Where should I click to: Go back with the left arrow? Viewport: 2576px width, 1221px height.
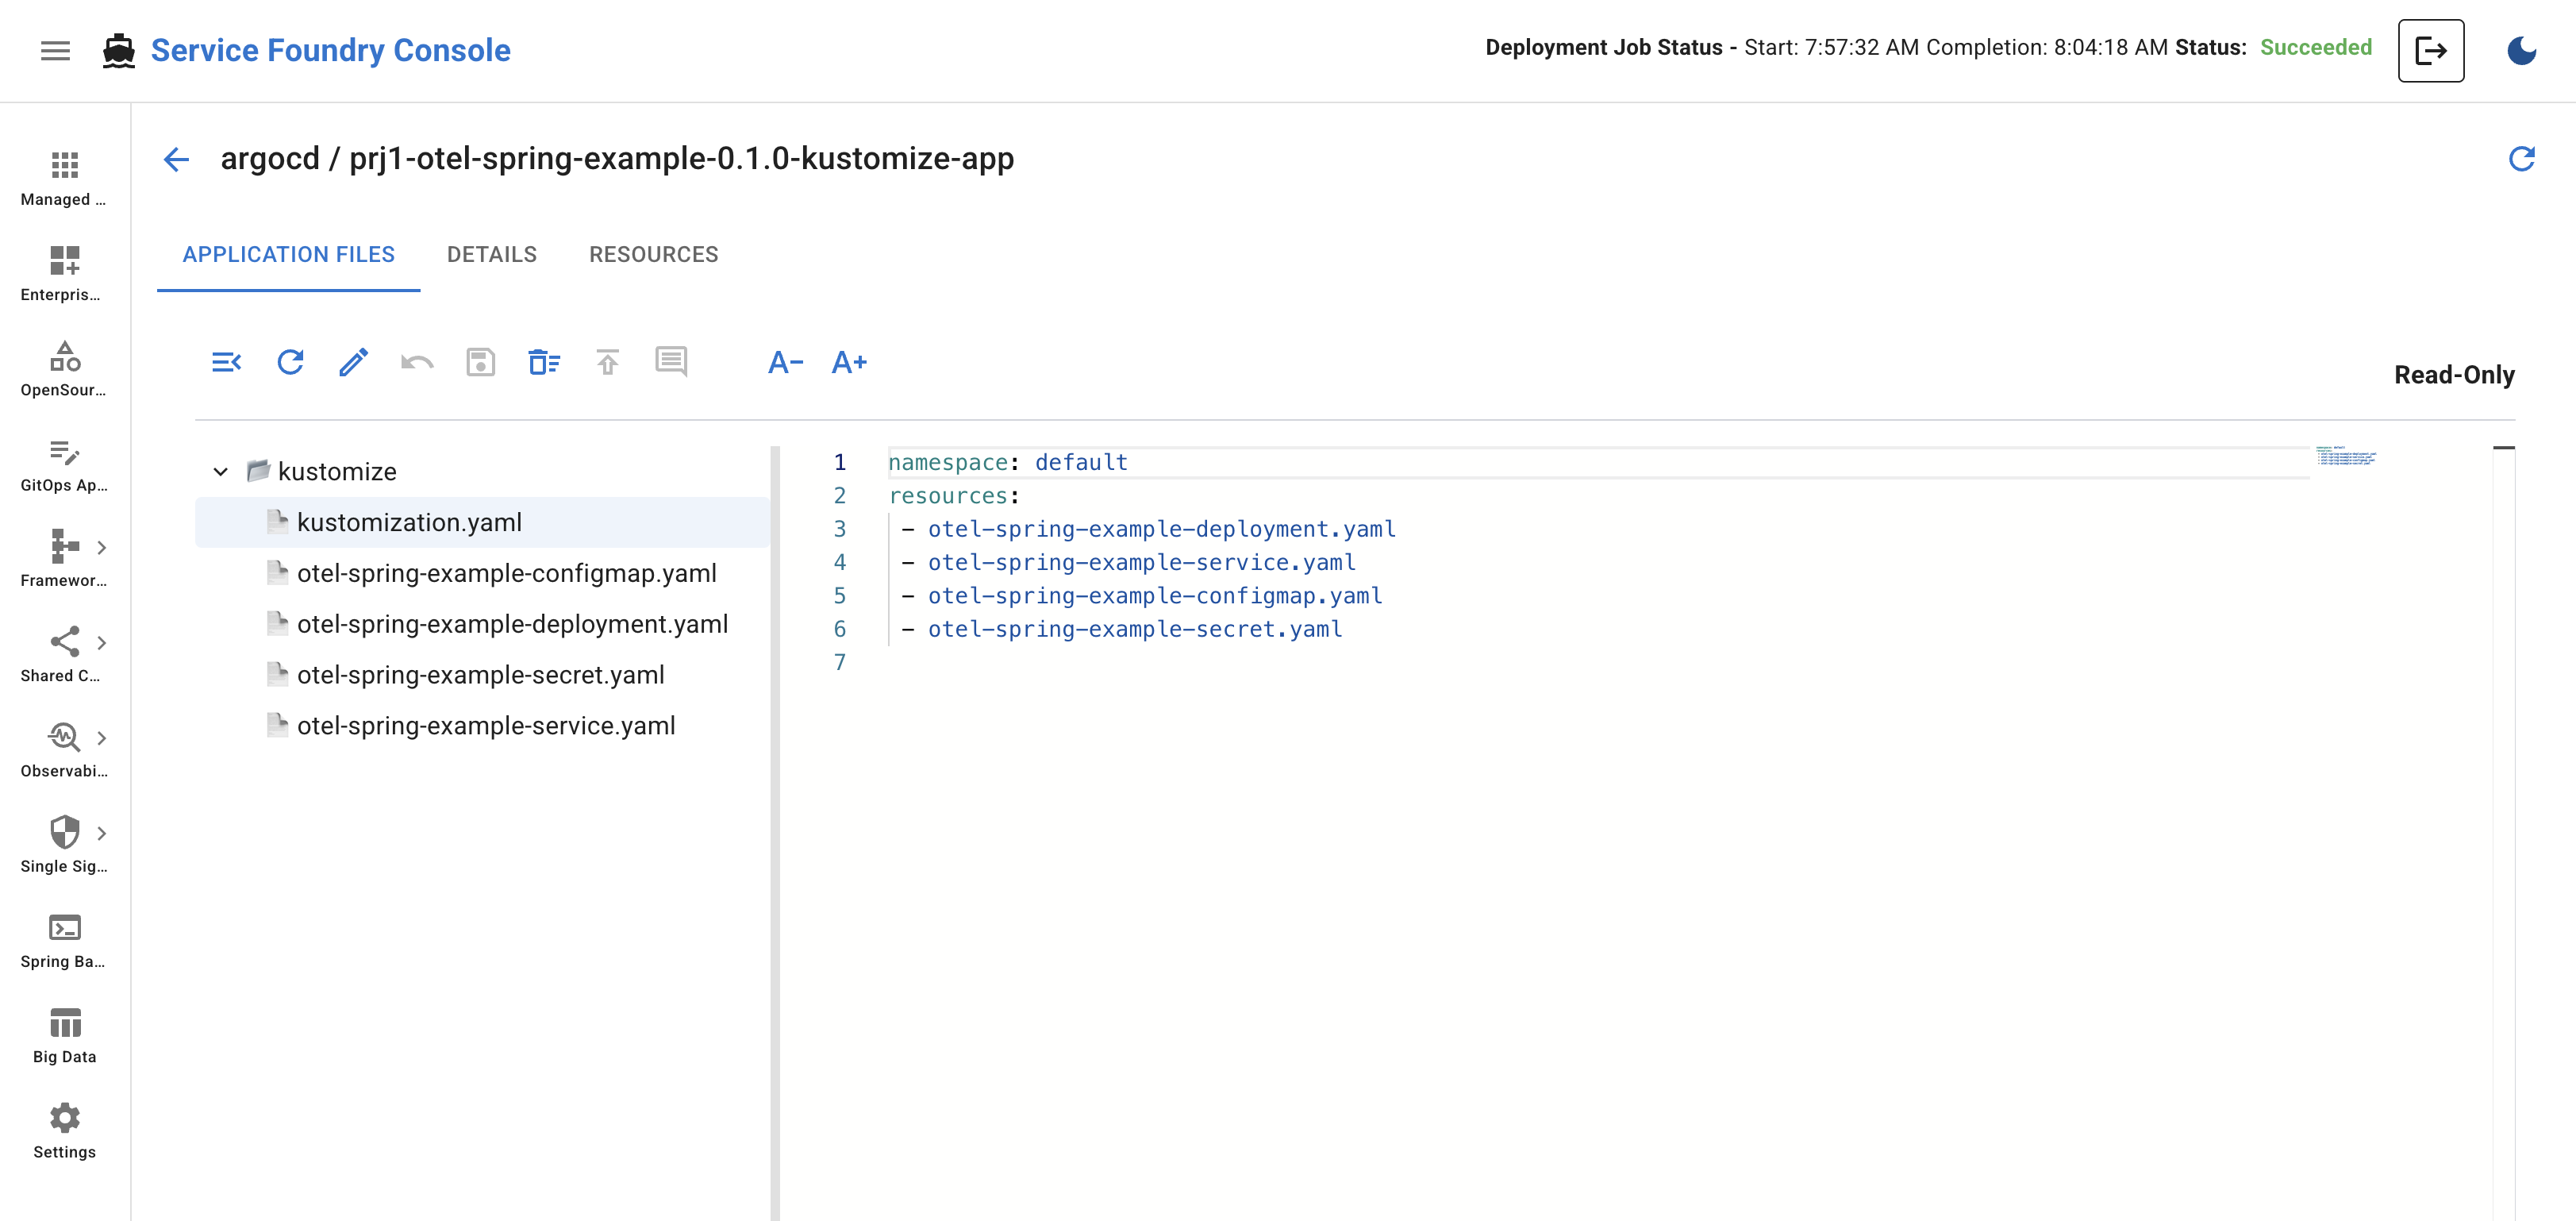pos(177,159)
